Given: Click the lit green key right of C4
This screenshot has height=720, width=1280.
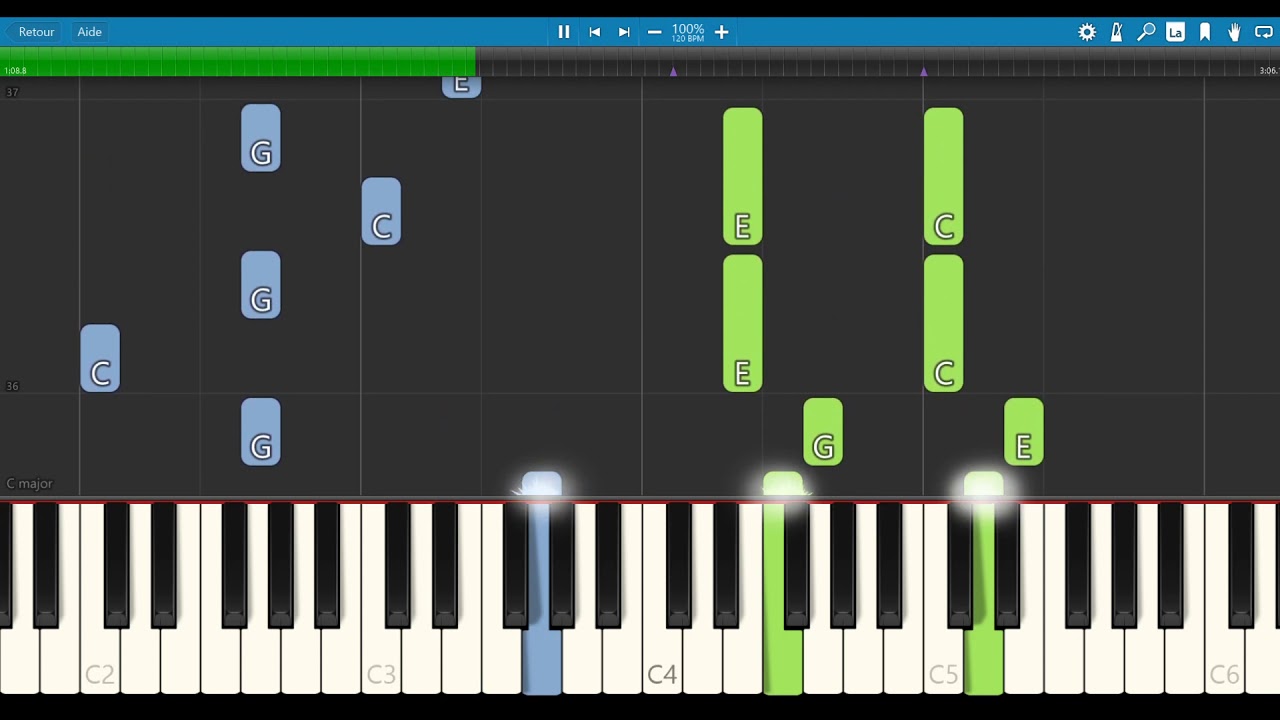Looking at the screenshot, I should [x=783, y=660].
